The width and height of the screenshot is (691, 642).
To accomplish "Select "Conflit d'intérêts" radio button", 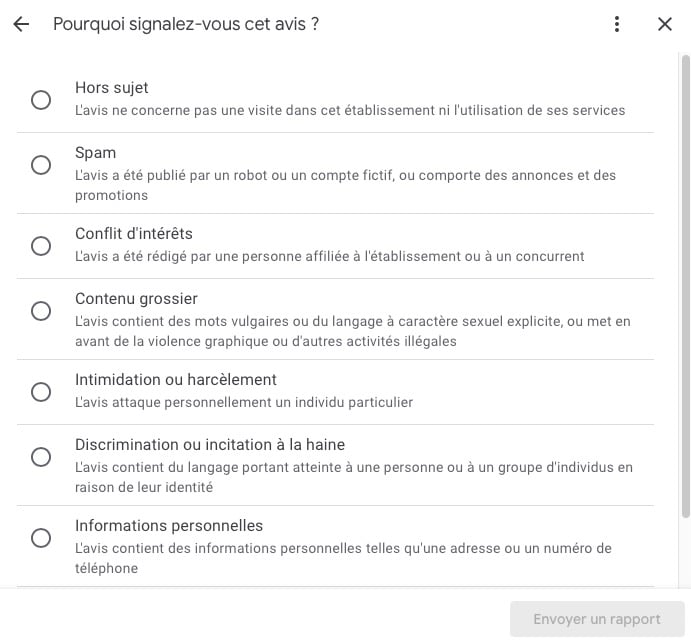I will 41,246.
